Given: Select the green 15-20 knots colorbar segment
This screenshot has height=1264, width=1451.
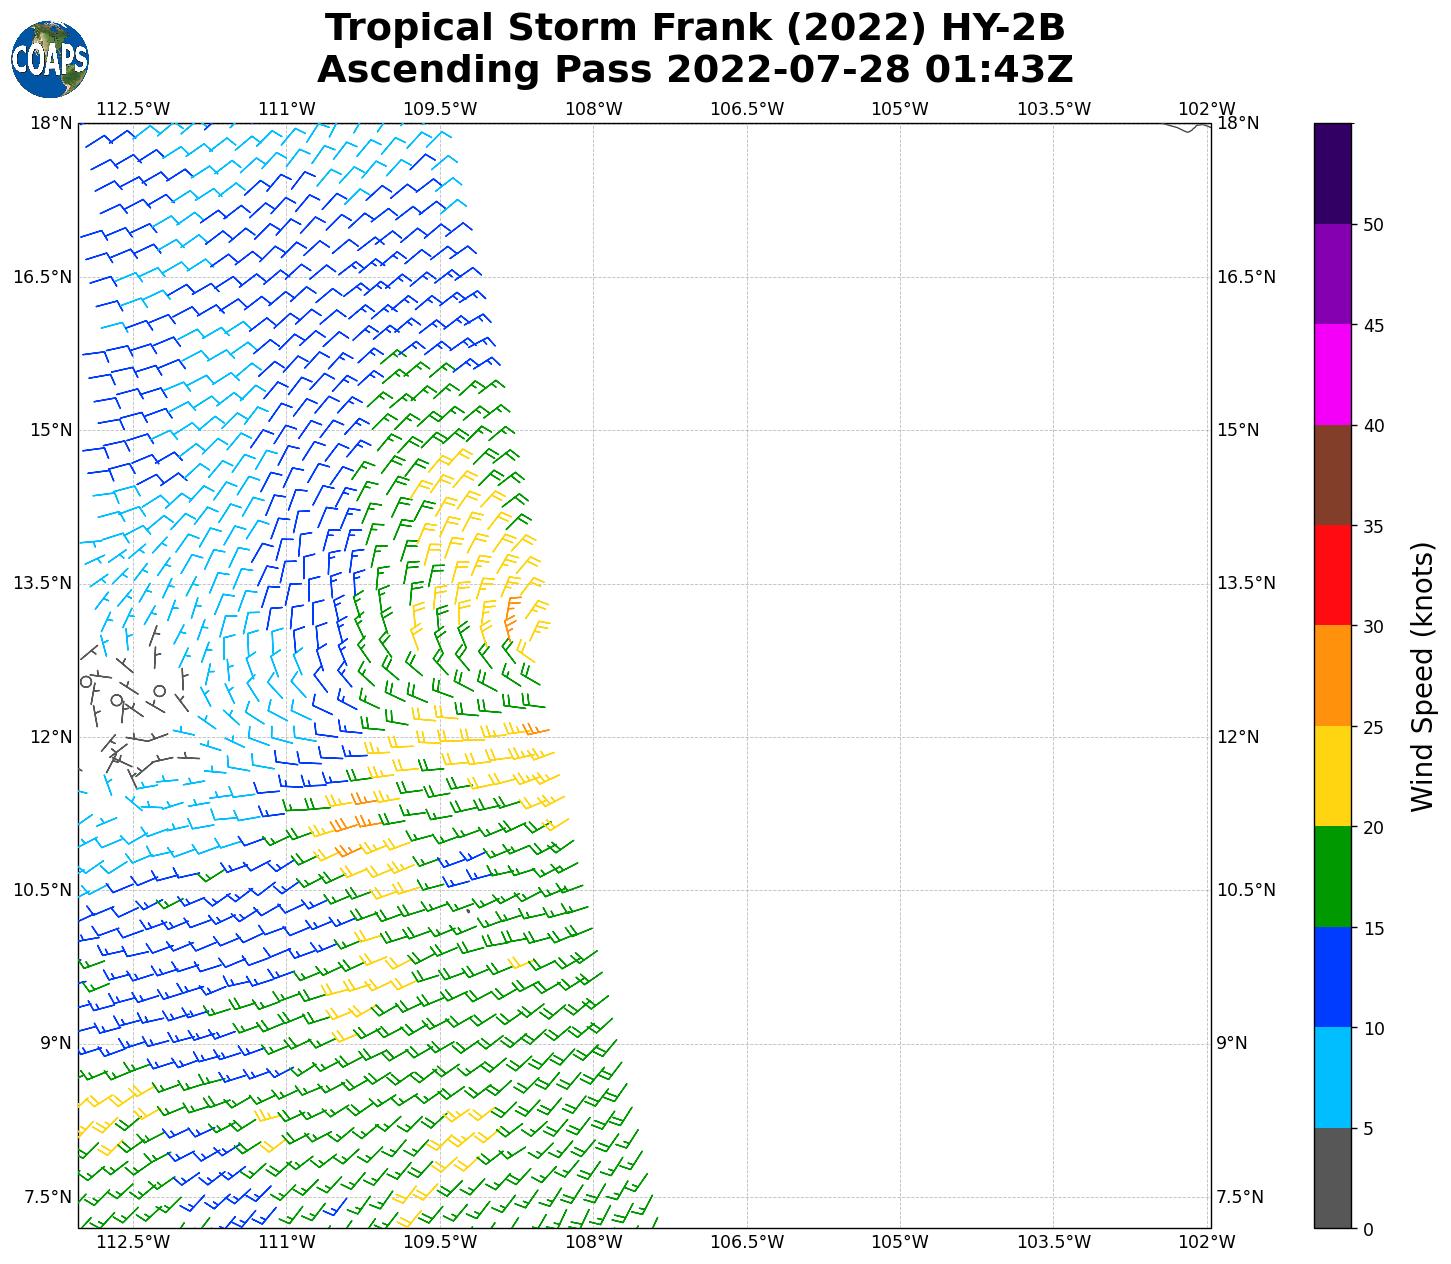Looking at the screenshot, I should point(1332,877).
